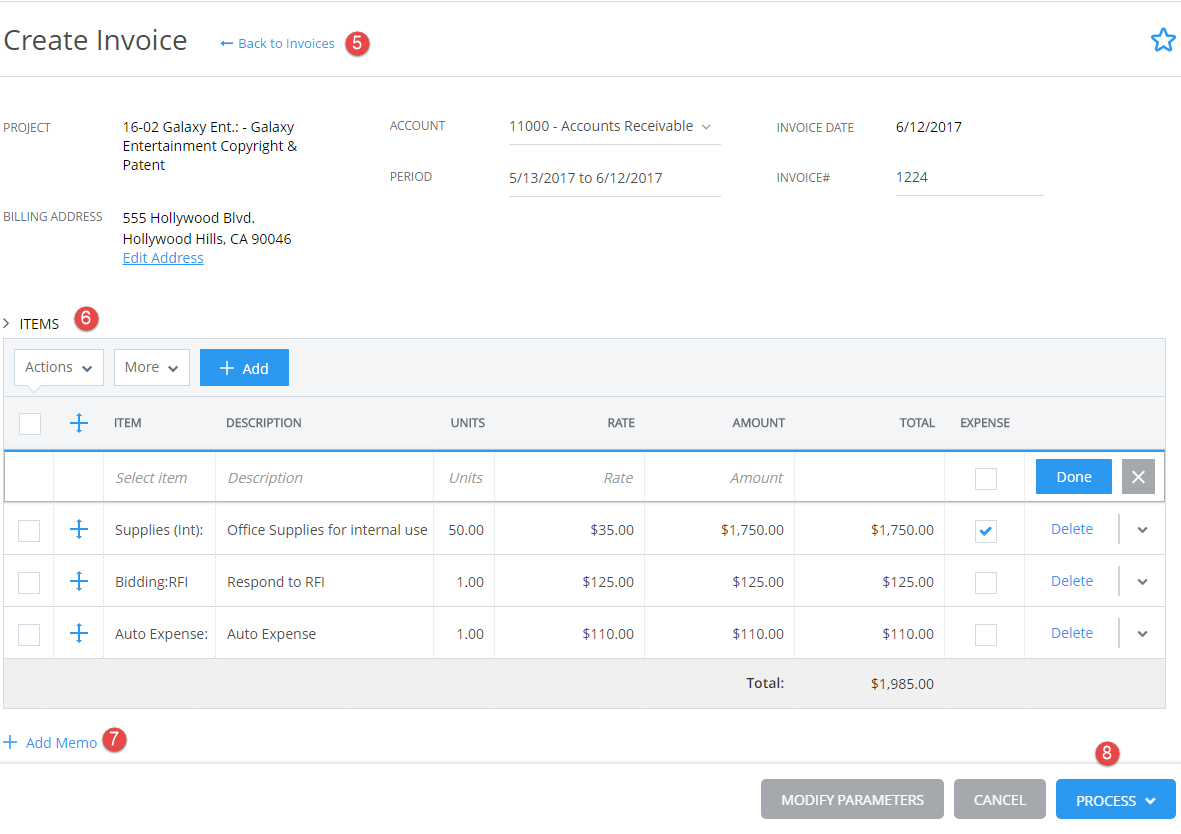Click the Period field 5/13/2017 to 6/12/2017

615,179
